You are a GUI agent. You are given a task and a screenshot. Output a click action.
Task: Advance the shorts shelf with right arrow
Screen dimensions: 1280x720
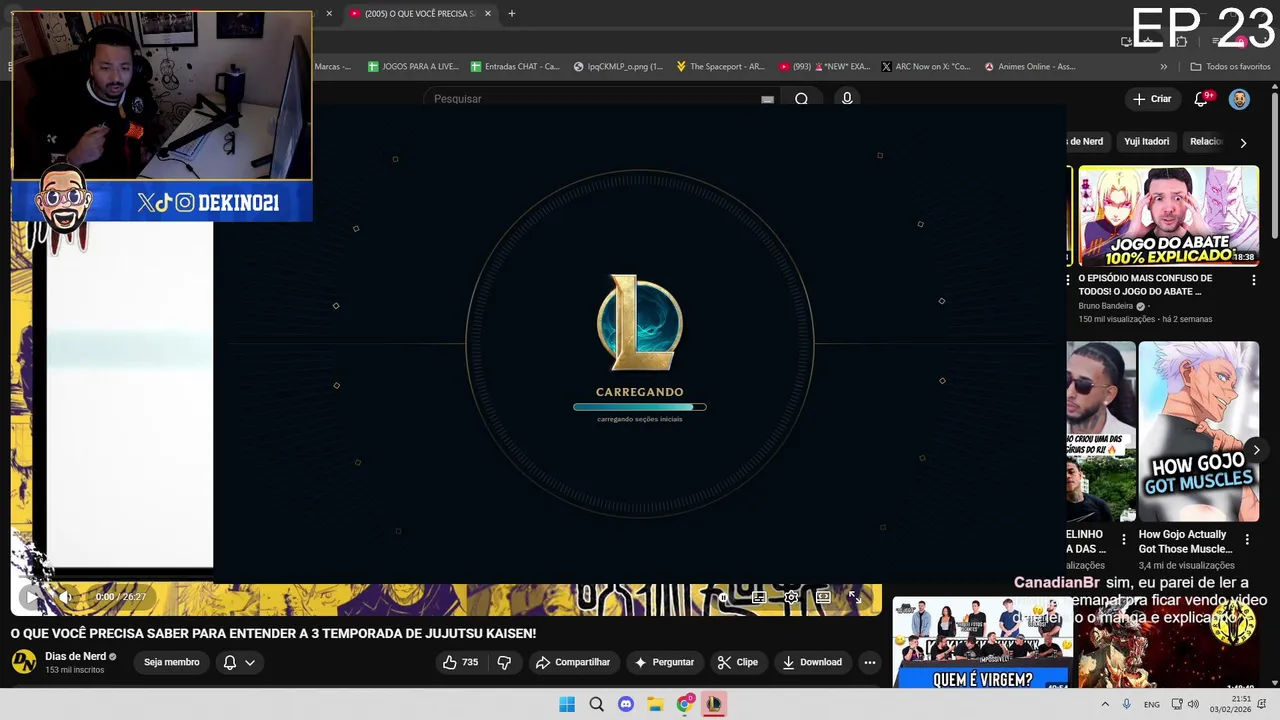[x=1256, y=450]
